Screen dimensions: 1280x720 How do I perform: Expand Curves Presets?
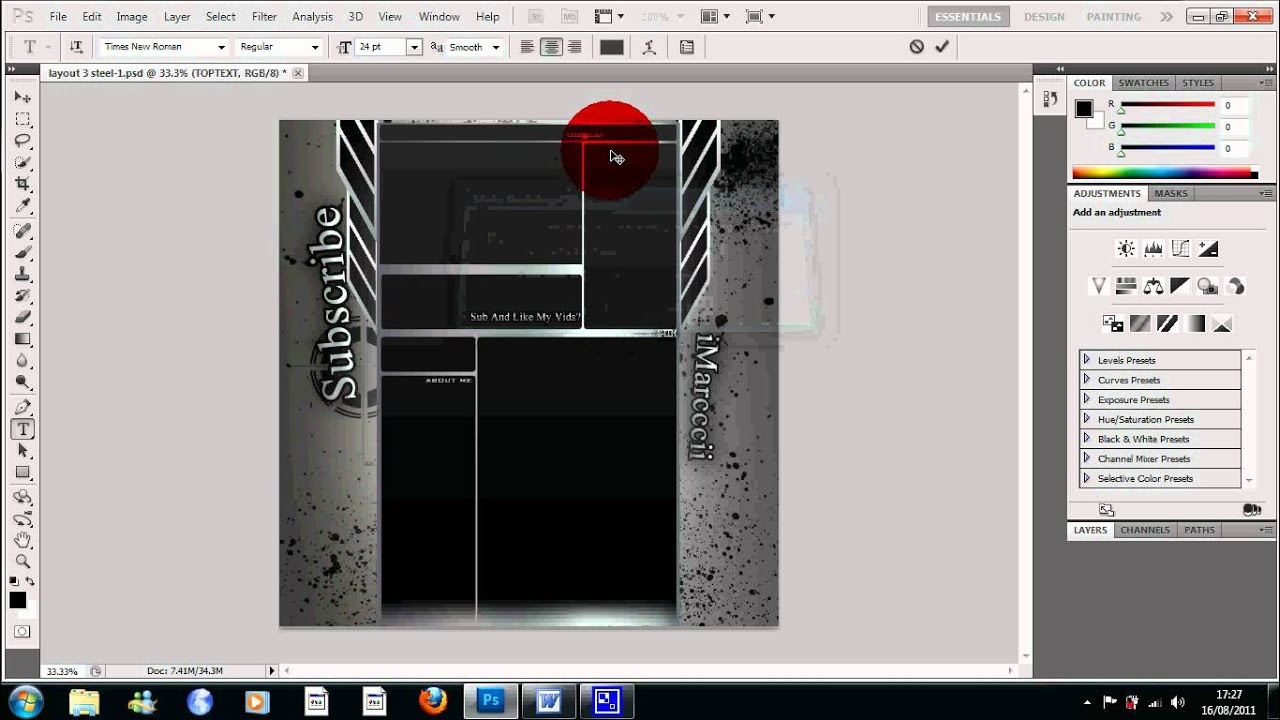(1087, 380)
